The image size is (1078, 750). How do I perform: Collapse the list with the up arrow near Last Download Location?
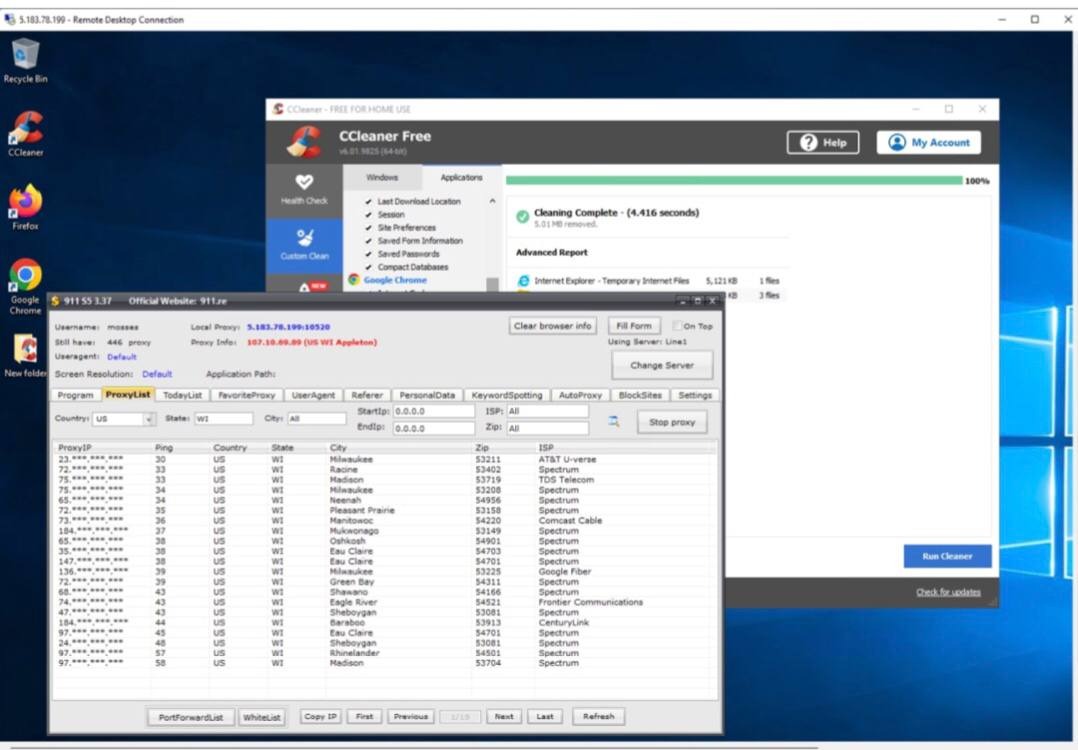pos(492,201)
